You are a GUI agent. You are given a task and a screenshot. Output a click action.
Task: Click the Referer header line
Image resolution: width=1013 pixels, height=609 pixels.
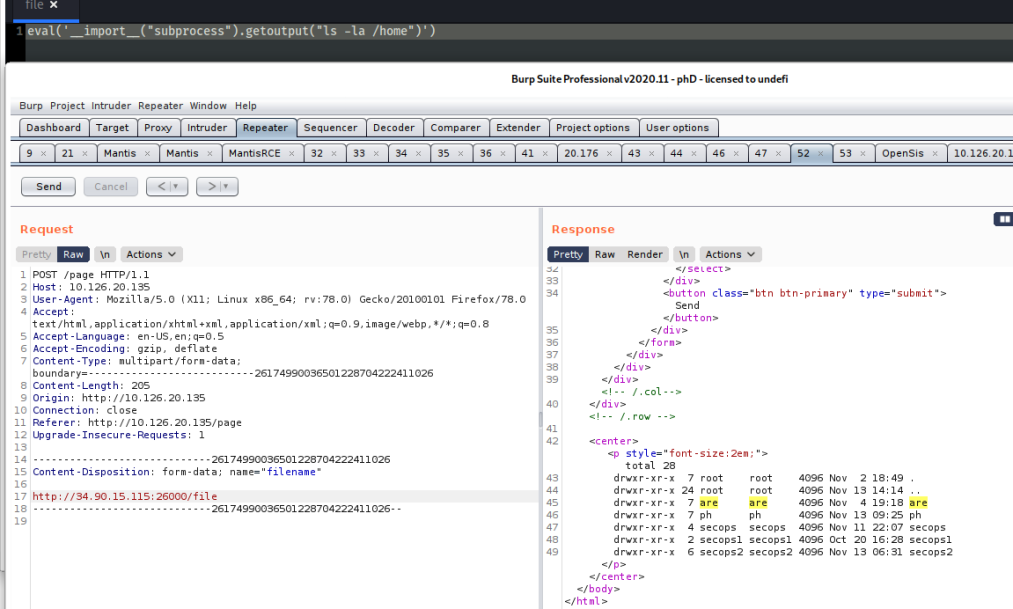(137, 423)
